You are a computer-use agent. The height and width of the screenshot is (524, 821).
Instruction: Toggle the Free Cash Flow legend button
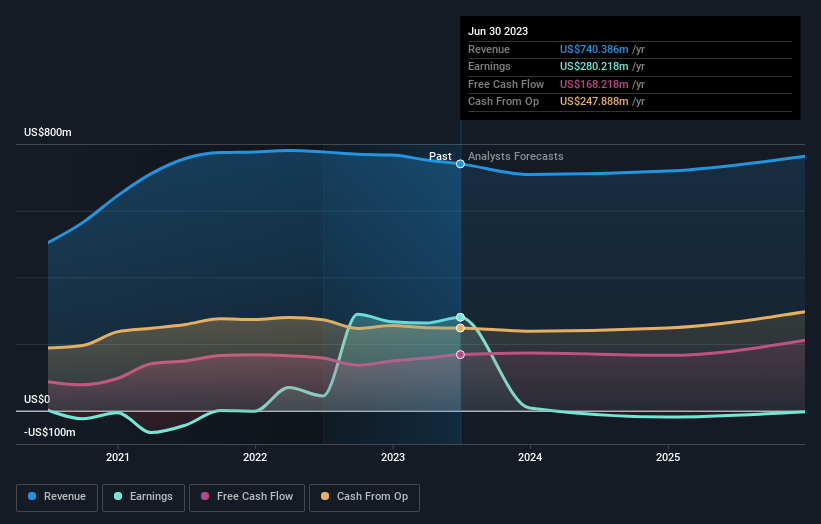pos(247,497)
